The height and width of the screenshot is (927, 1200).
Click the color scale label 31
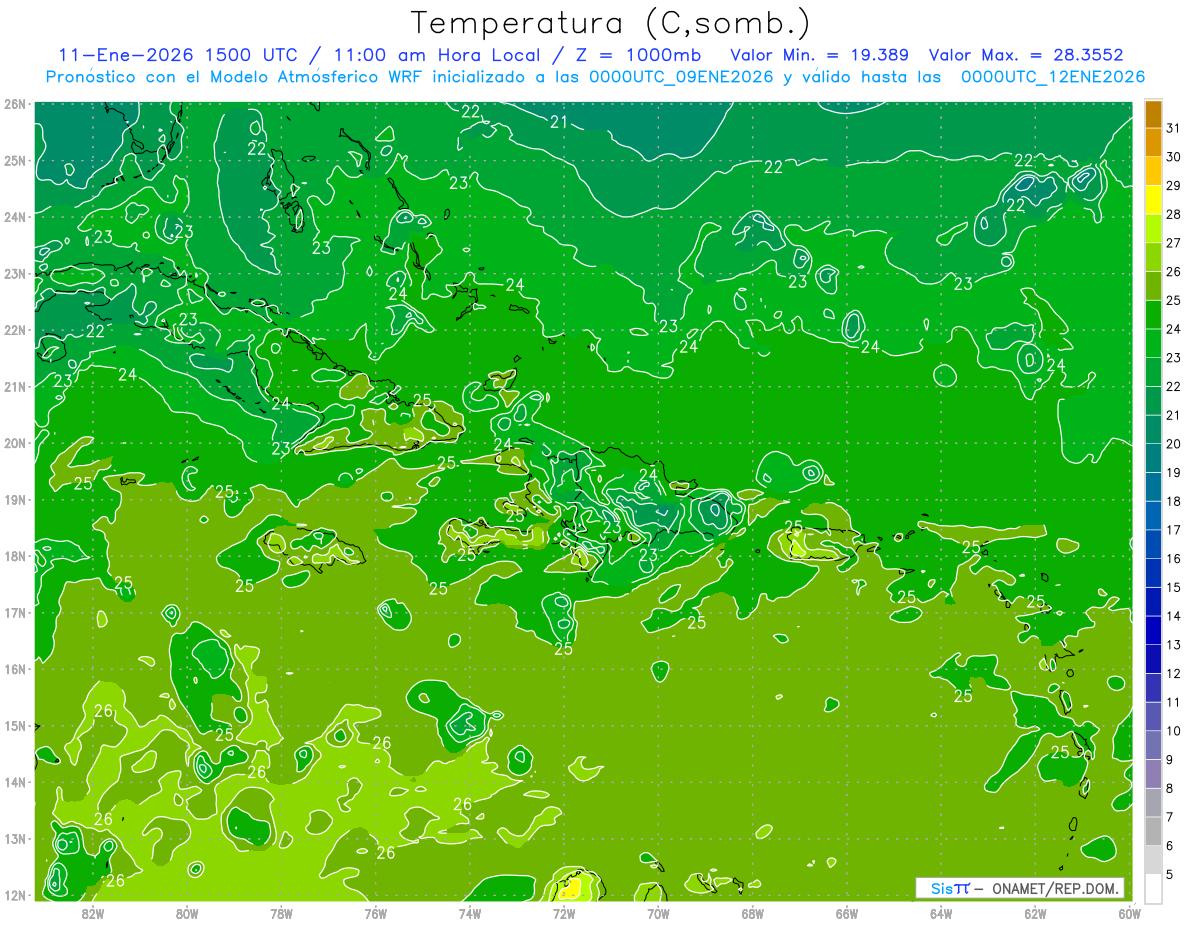tap(1174, 129)
